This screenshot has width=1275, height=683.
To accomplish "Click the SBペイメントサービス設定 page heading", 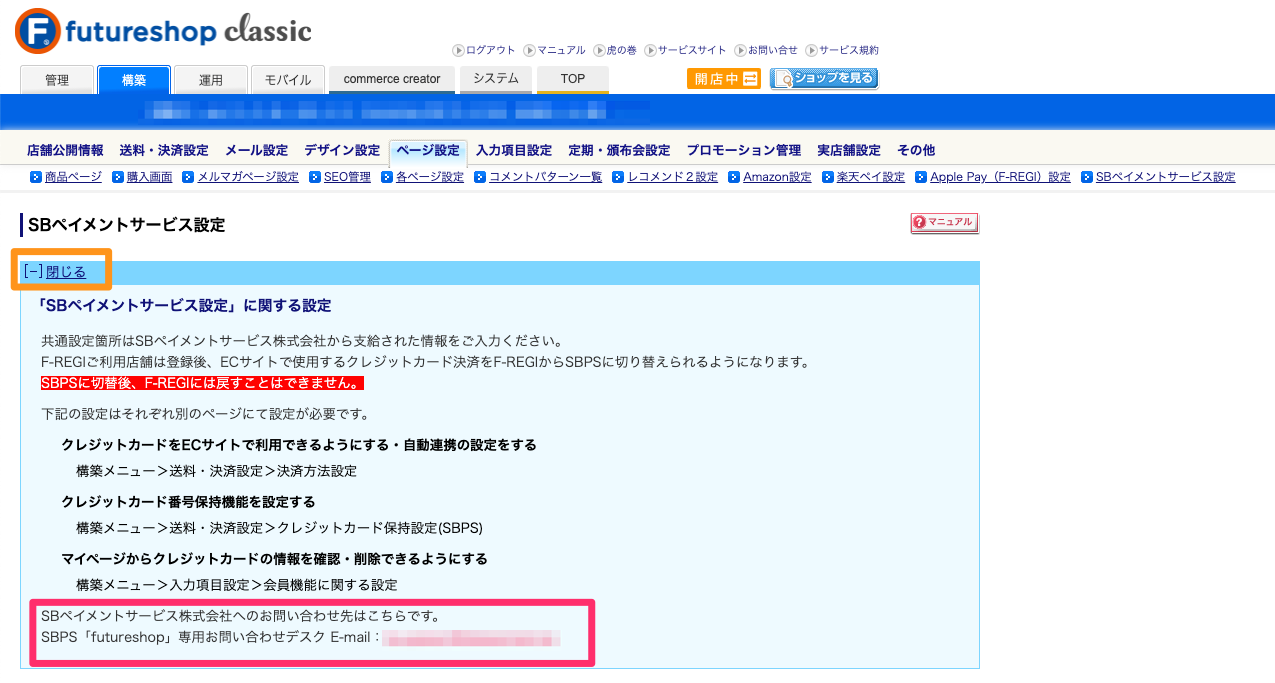I will pyautogui.click(x=127, y=225).
